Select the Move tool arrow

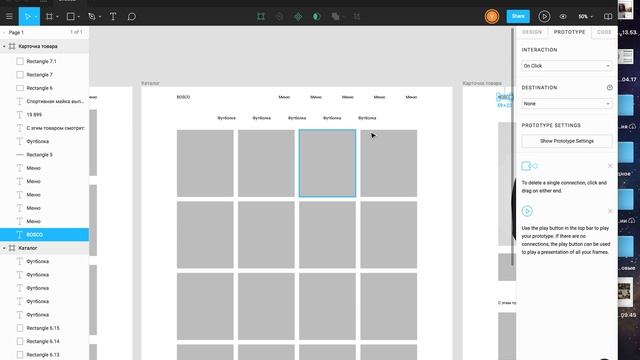[x=27, y=17]
